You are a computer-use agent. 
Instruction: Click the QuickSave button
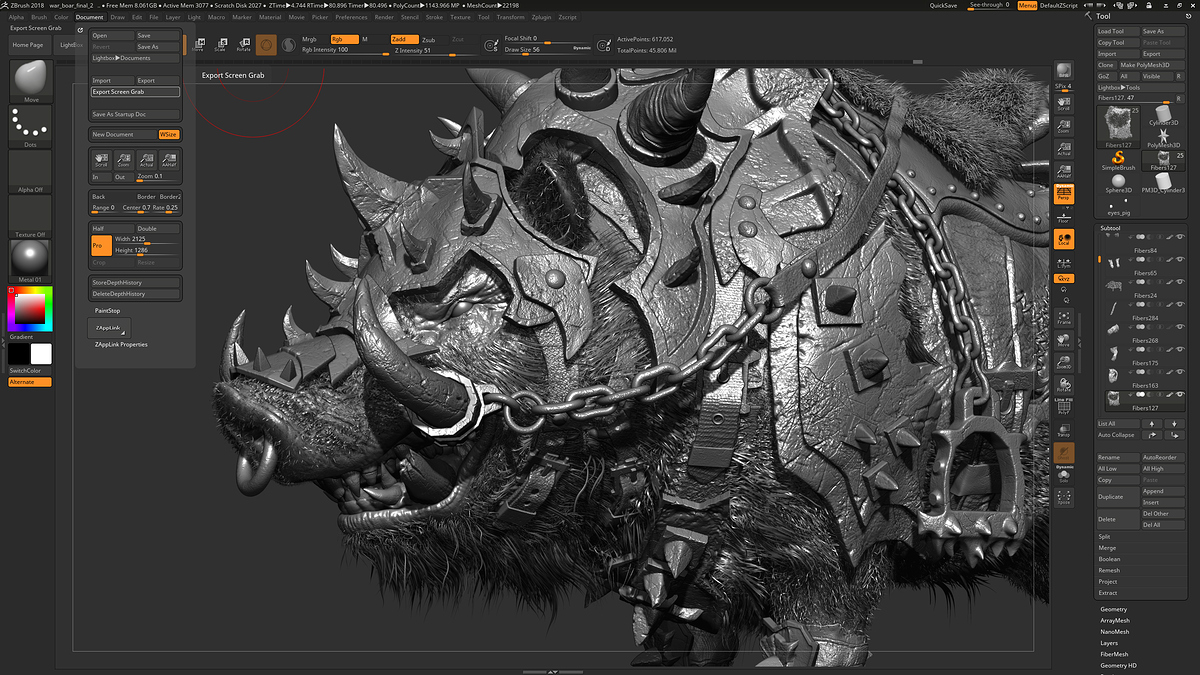pos(943,5)
